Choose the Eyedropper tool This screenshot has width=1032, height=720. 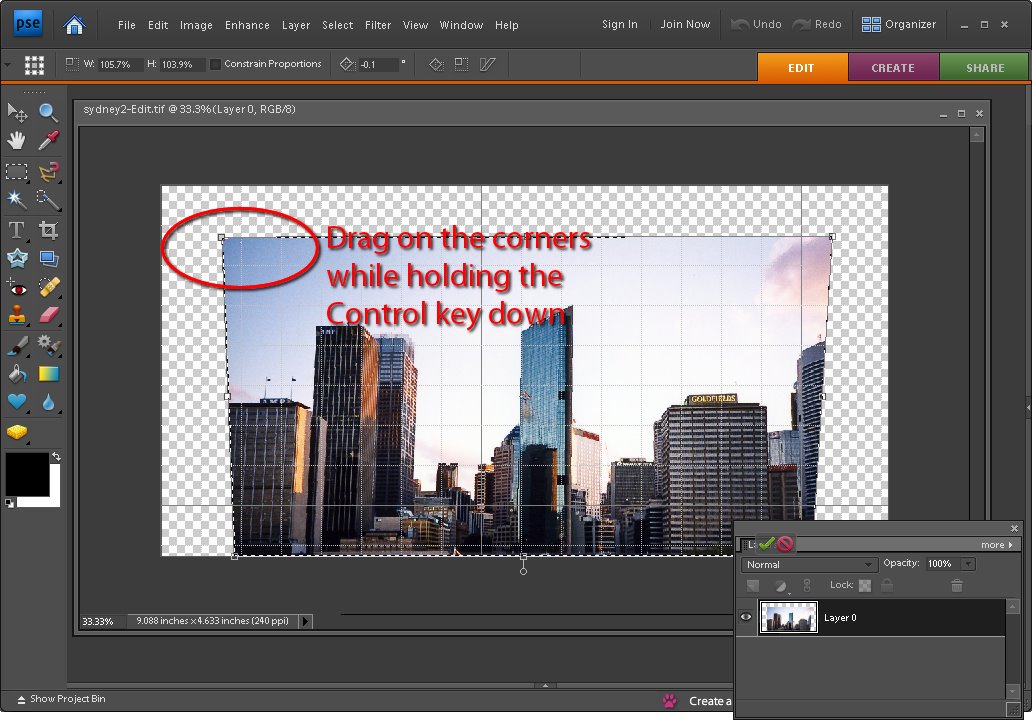point(48,140)
